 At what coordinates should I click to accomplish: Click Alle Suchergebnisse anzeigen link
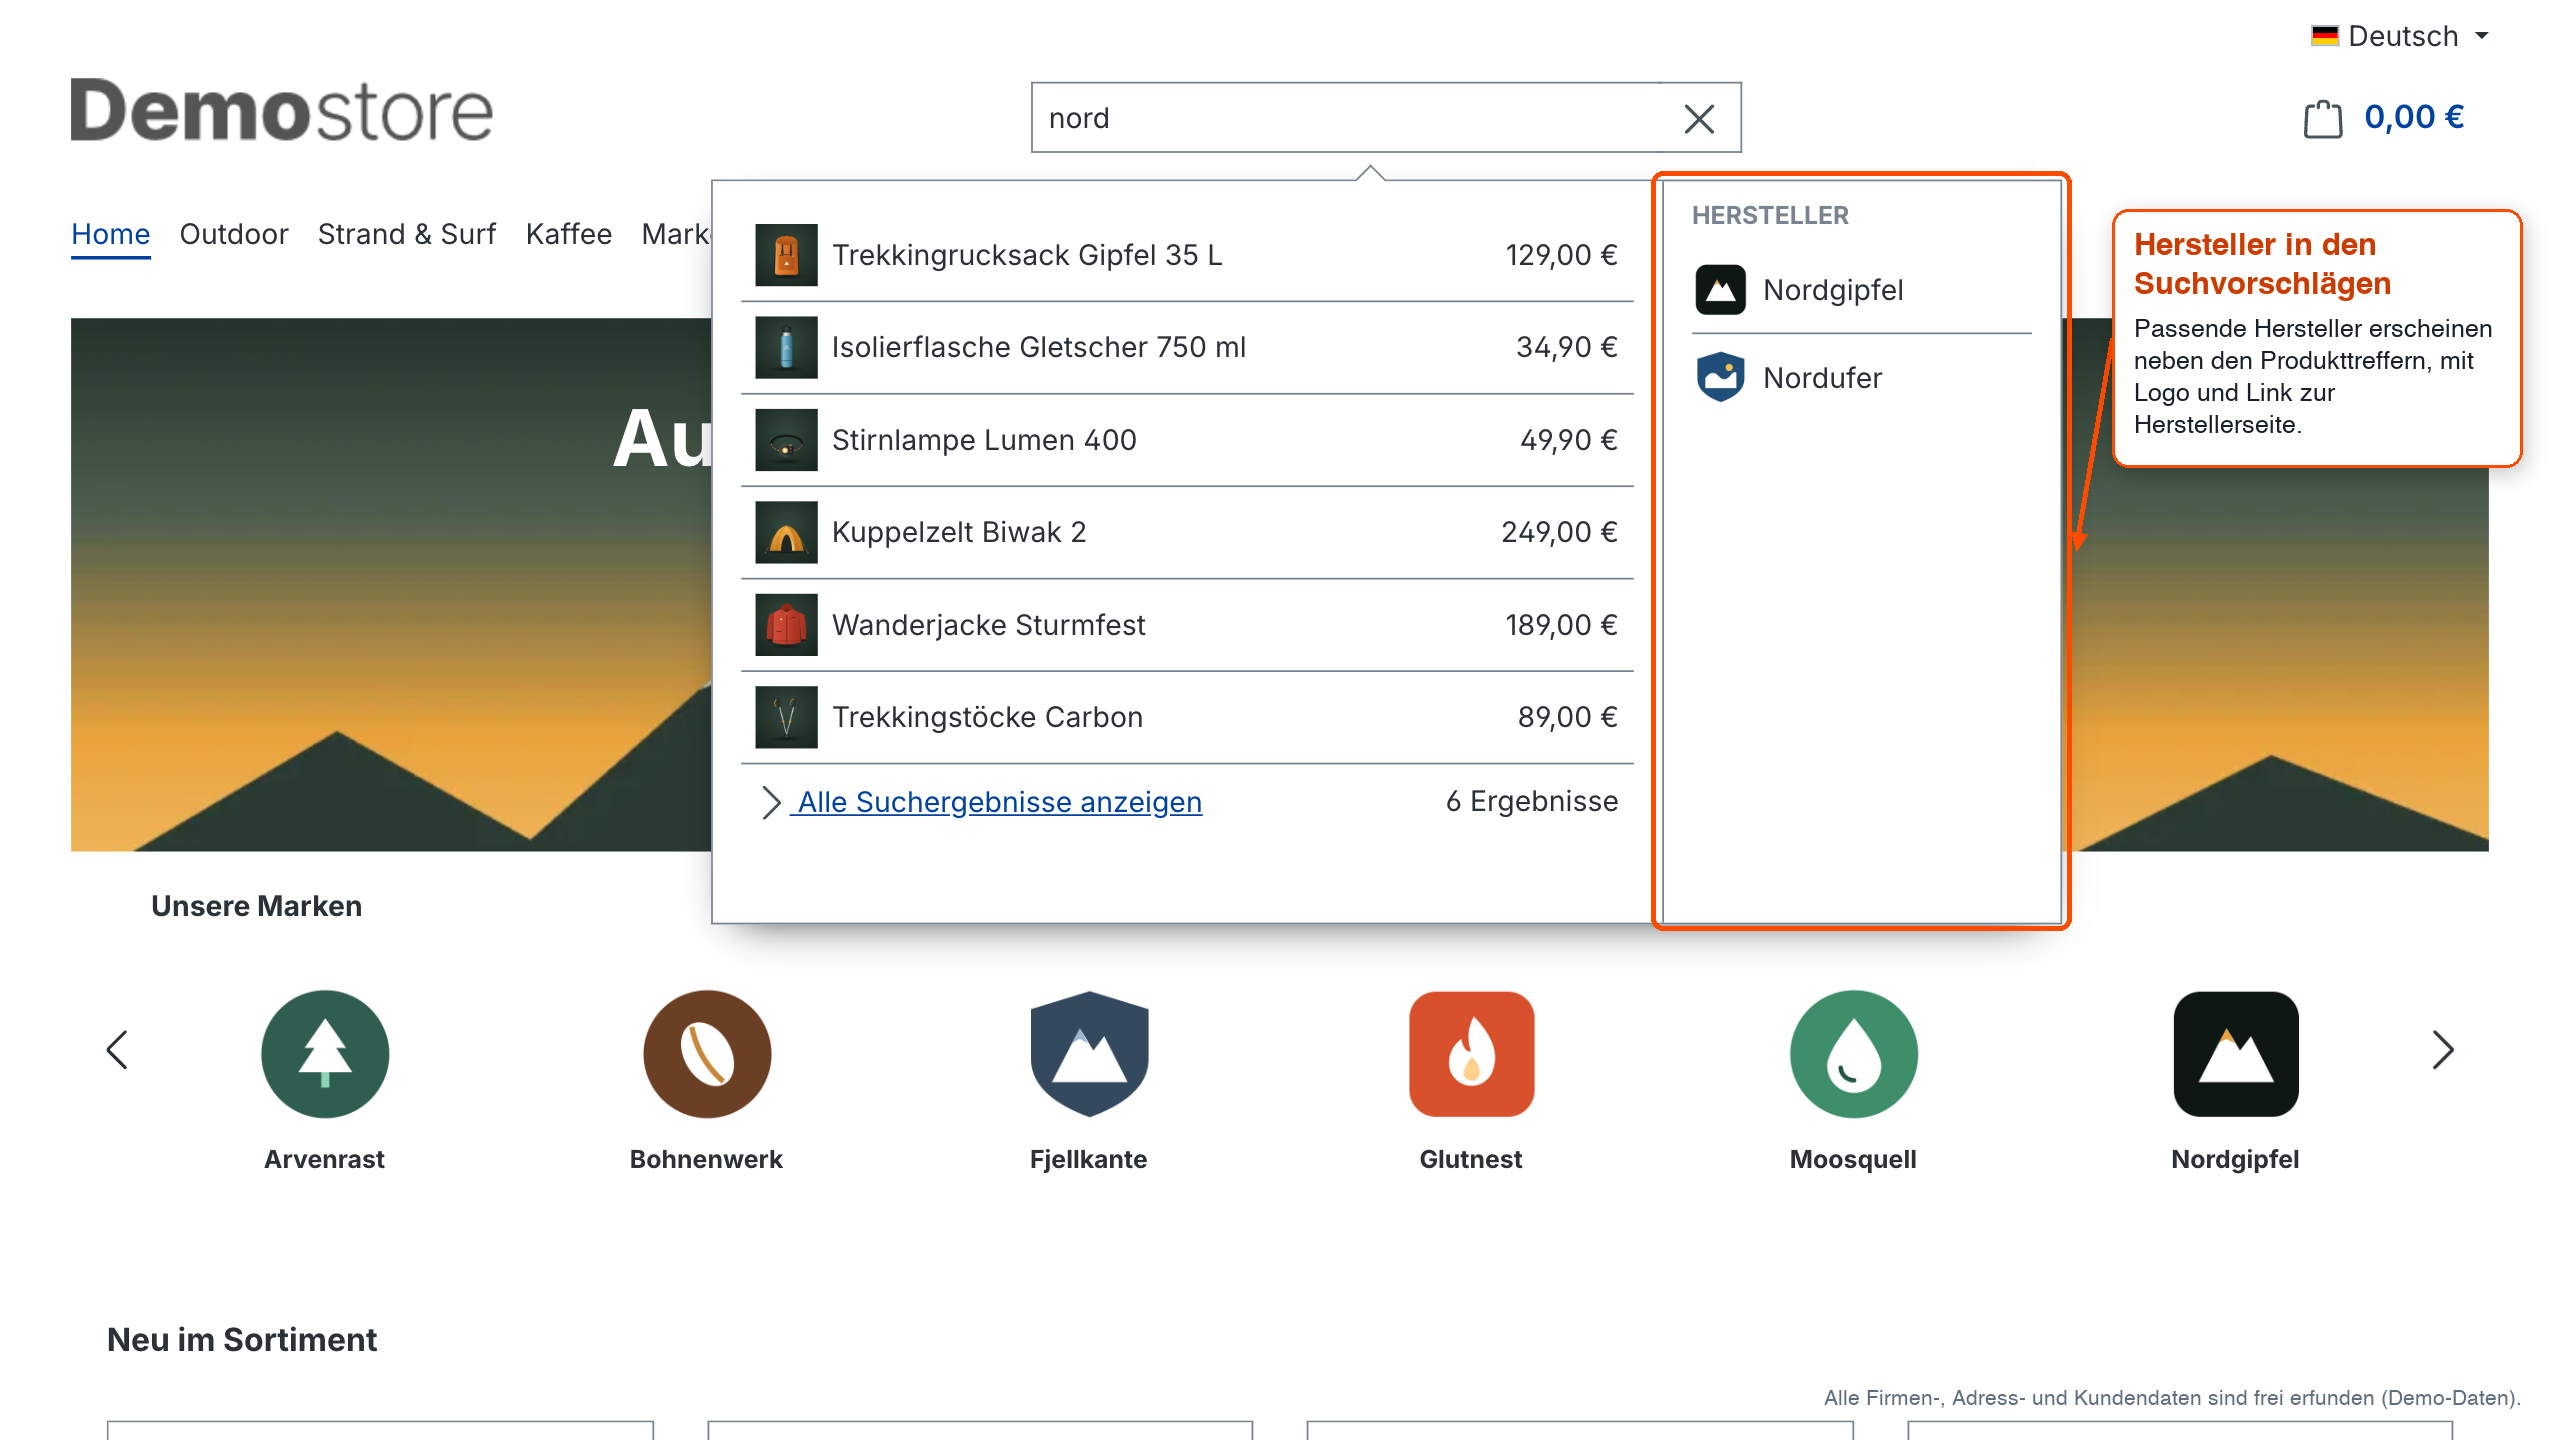[999, 802]
